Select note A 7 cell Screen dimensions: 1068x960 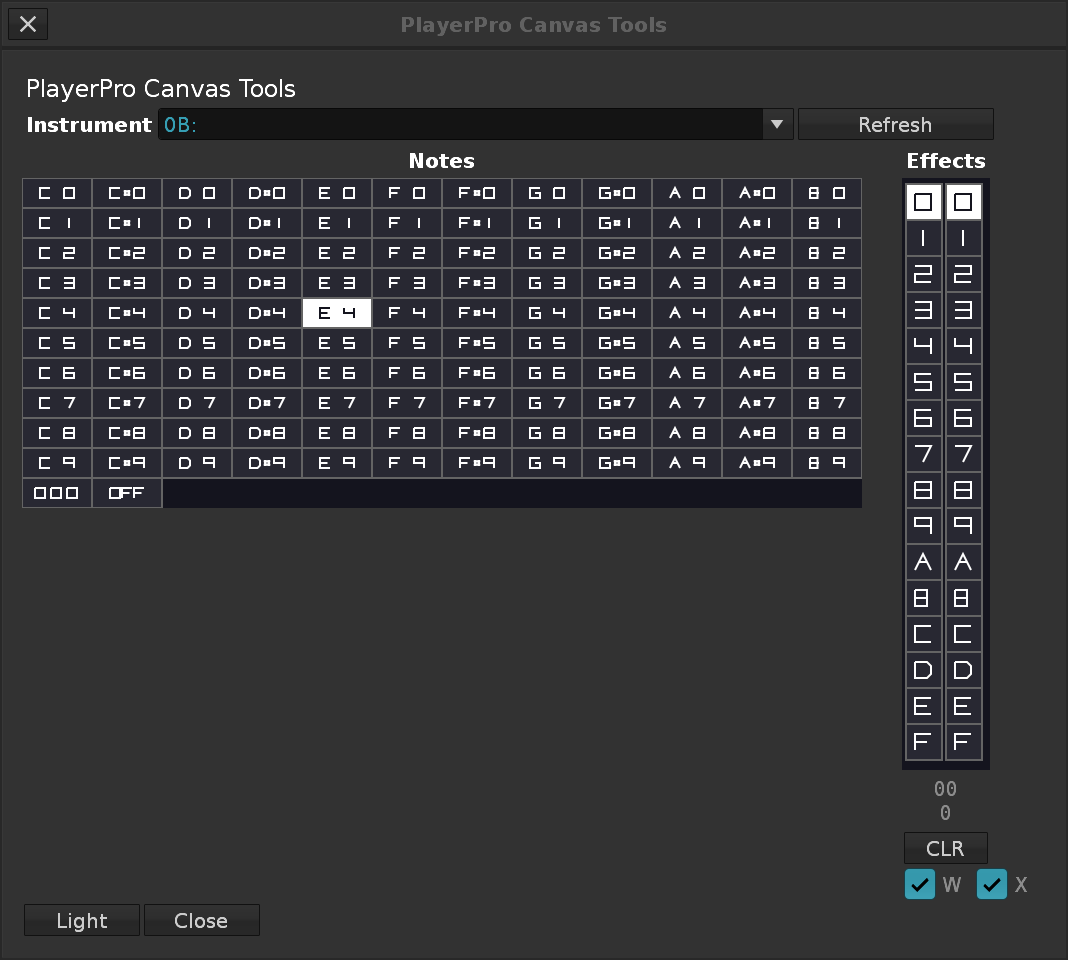(x=687, y=403)
